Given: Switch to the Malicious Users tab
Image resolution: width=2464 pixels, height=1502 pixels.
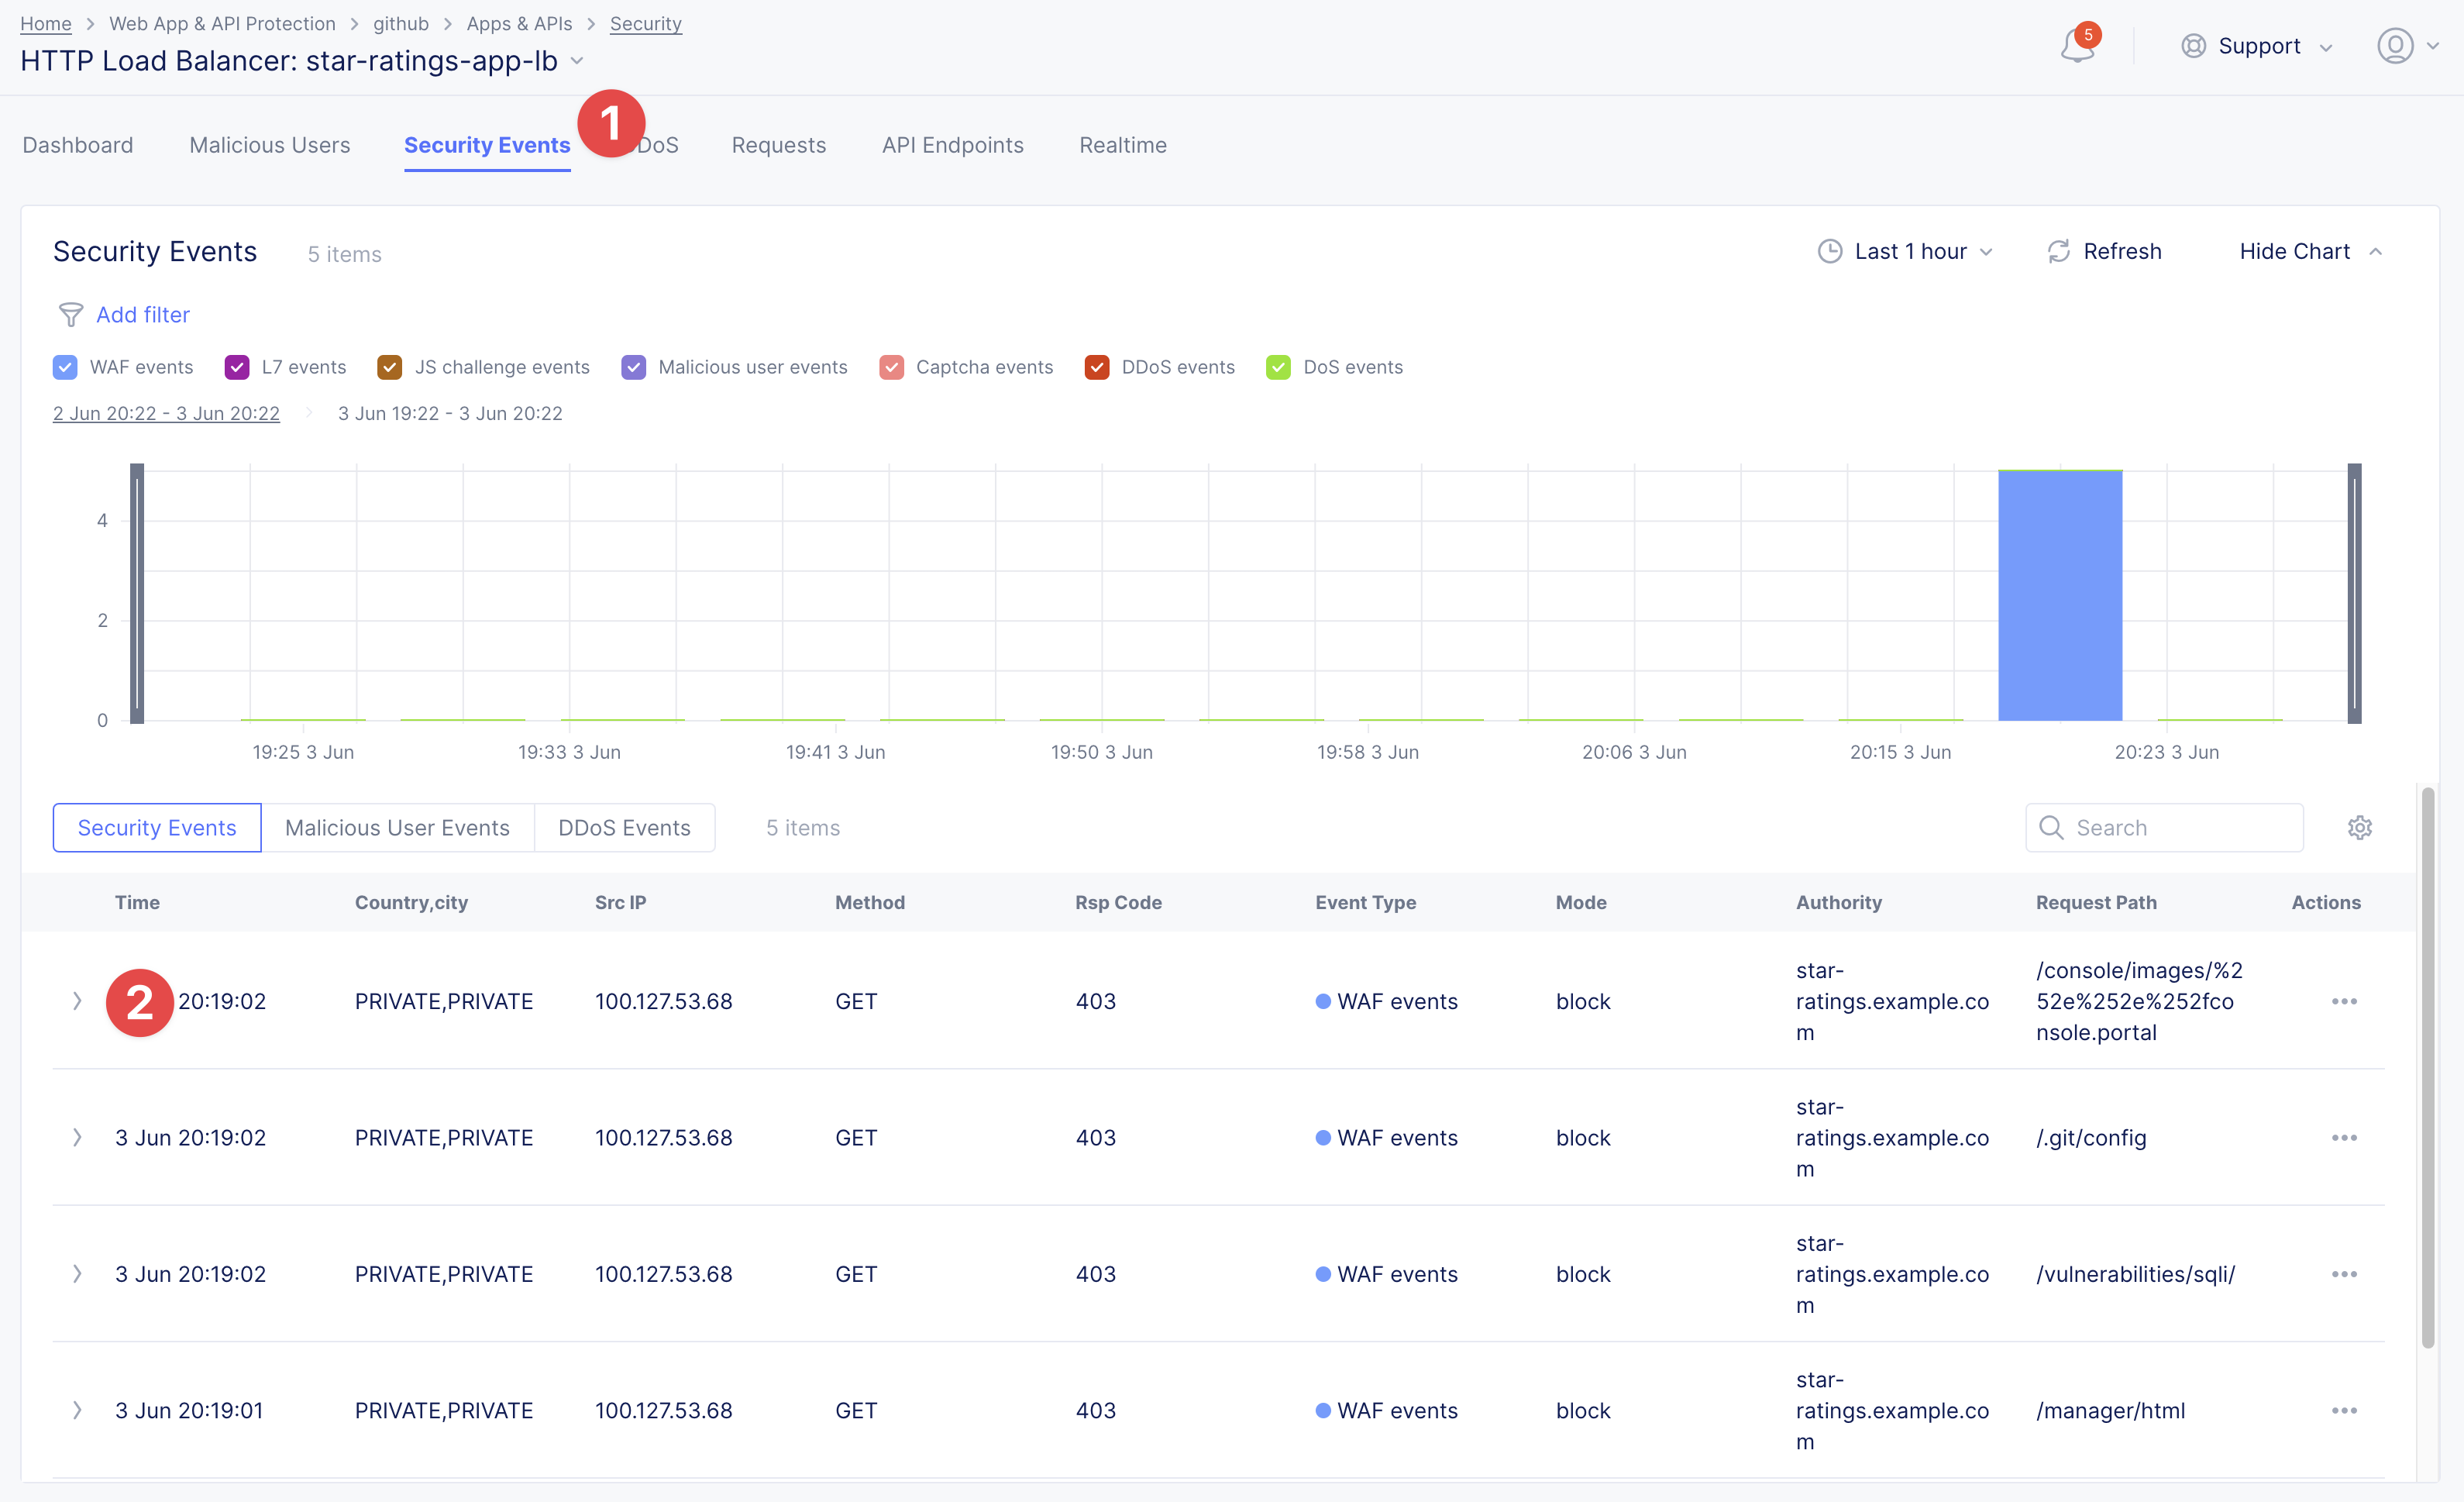Looking at the screenshot, I should [x=269, y=145].
